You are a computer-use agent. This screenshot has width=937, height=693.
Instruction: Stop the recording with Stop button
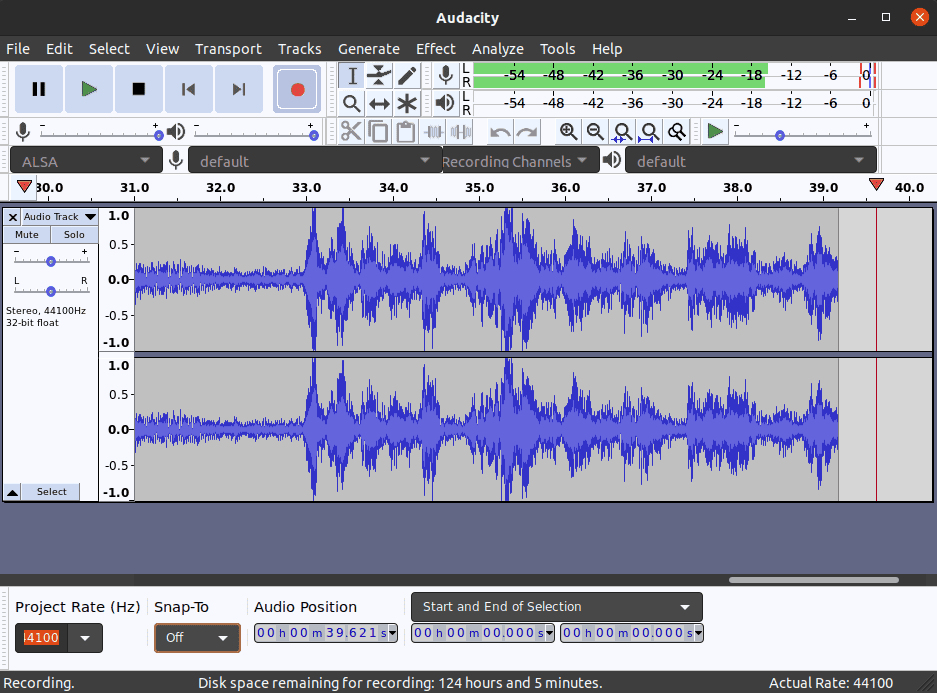pyautogui.click(x=139, y=89)
